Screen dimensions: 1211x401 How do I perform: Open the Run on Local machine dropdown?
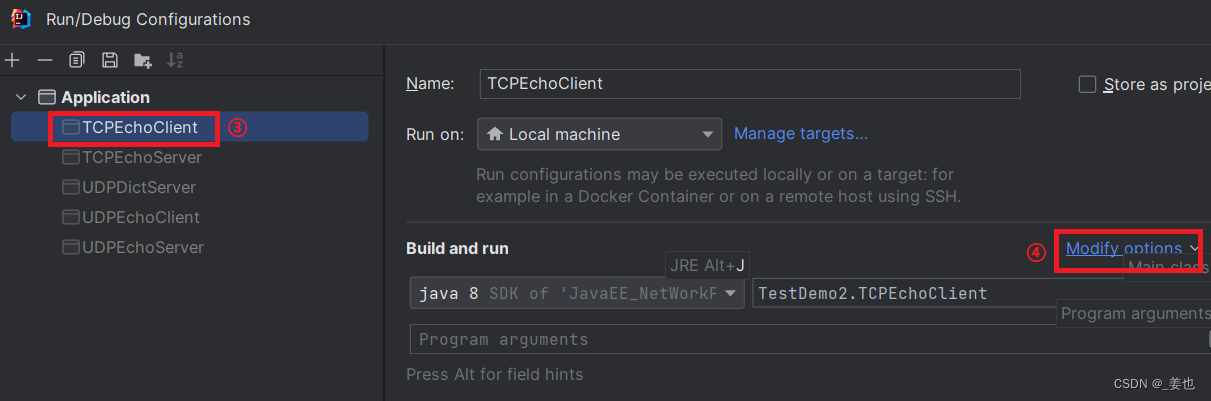[x=599, y=134]
